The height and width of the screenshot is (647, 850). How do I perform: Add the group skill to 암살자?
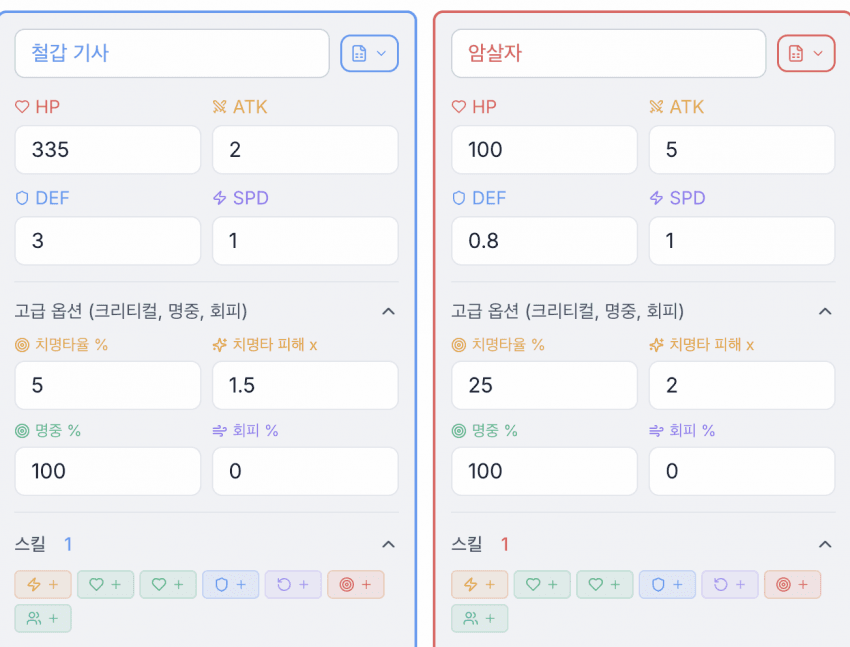point(480,619)
